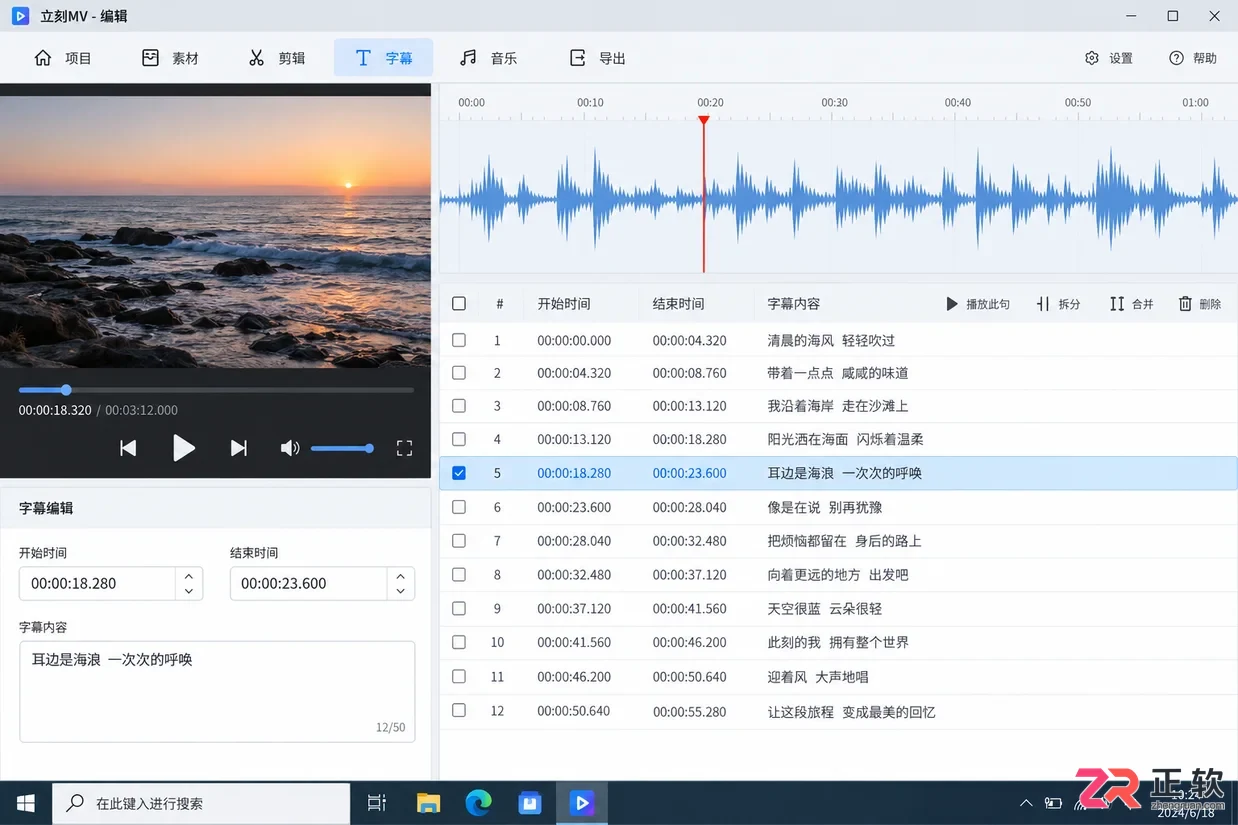Switch to the 素材 tab
This screenshot has height=825, width=1238.
pyautogui.click(x=170, y=58)
